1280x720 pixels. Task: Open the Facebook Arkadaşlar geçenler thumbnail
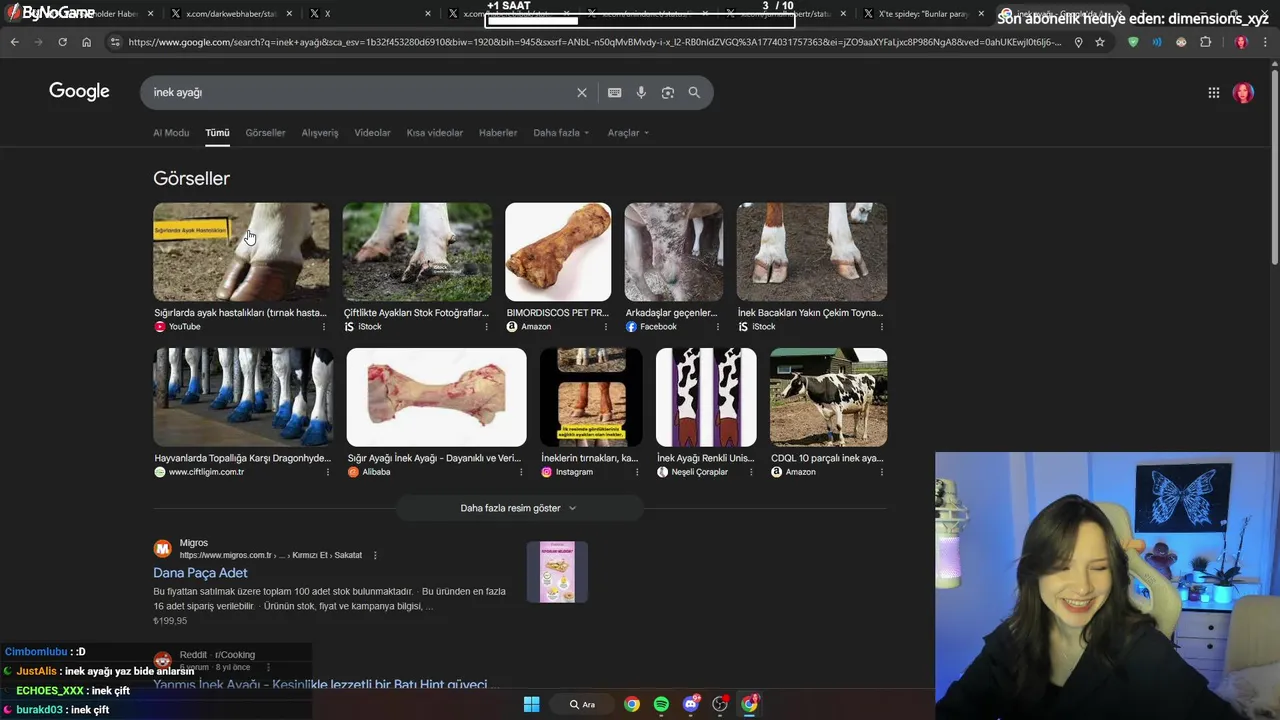click(674, 252)
